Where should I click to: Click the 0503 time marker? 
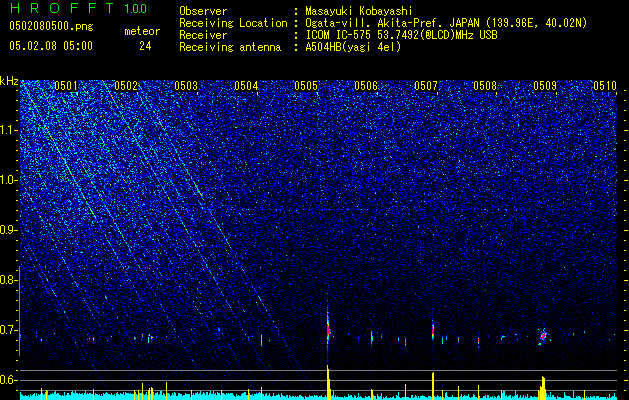[186, 85]
